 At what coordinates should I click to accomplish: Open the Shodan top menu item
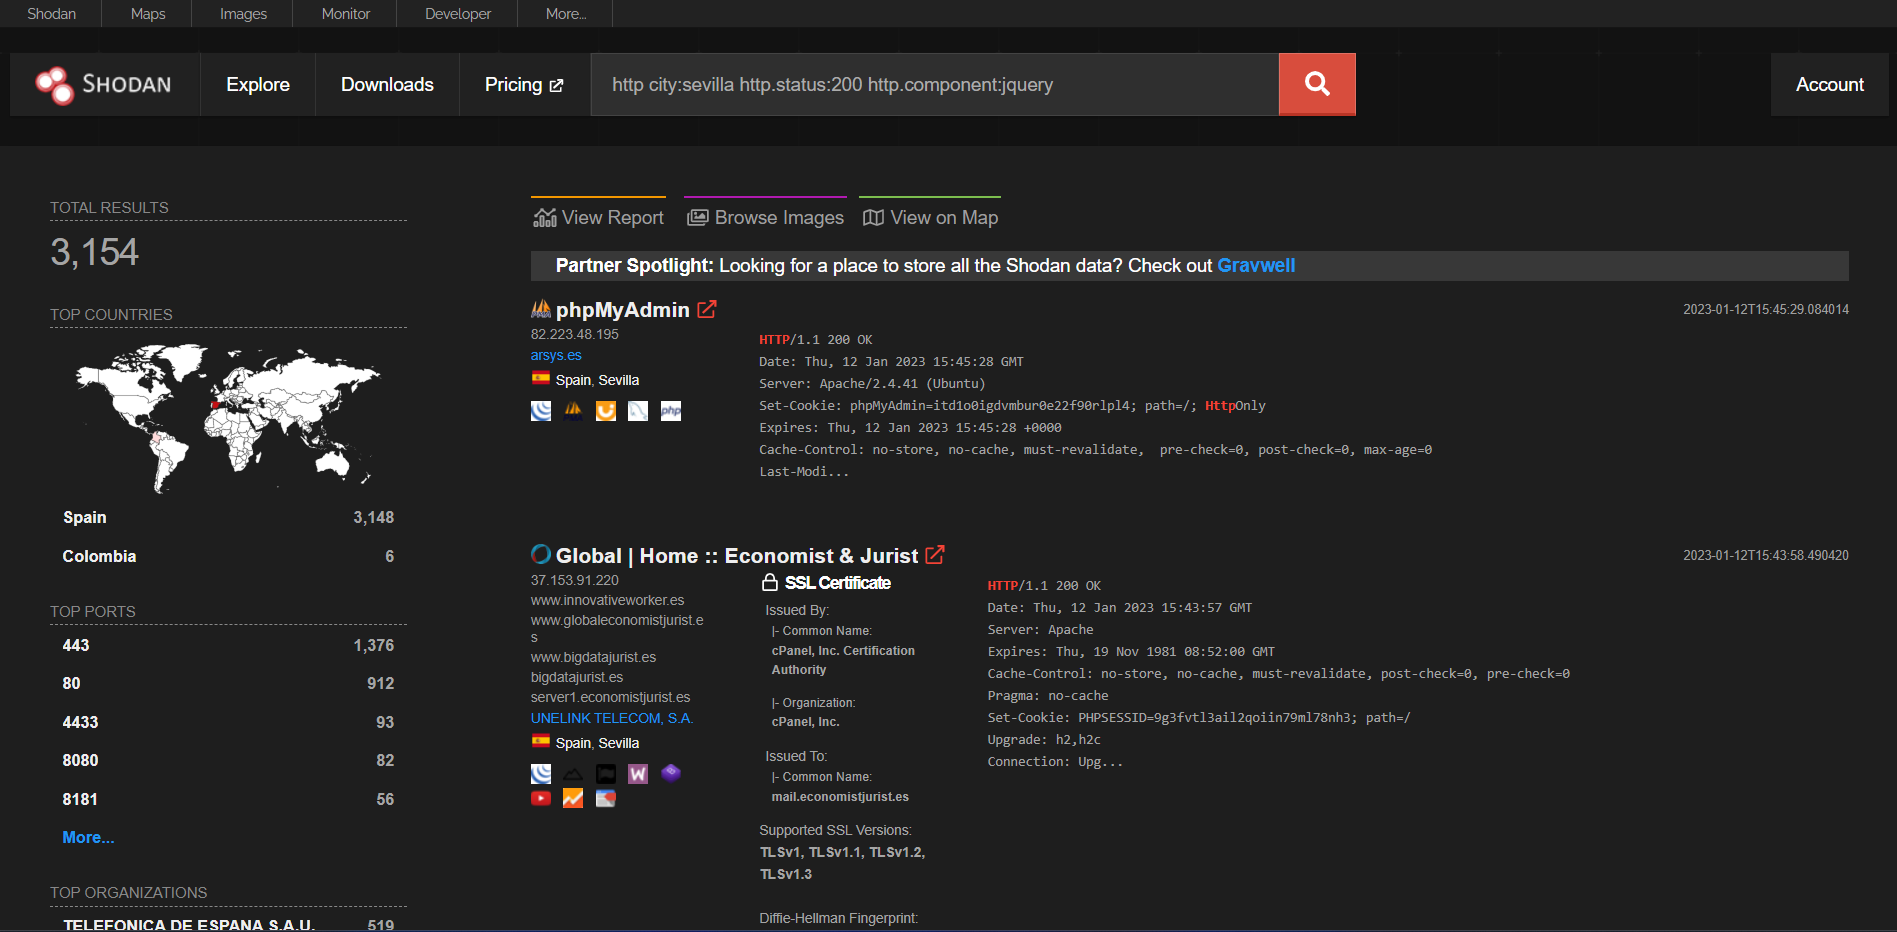52,14
